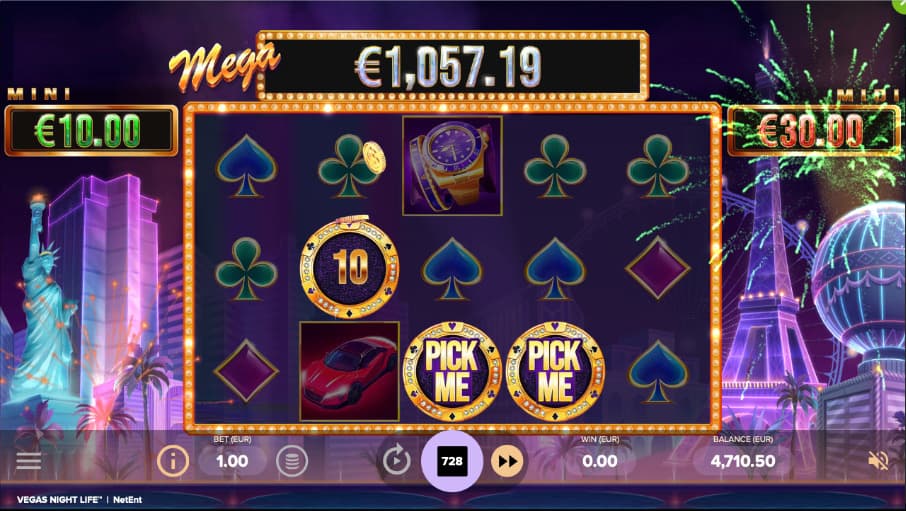Open the coin bet settings
This screenshot has width=906, height=511.
point(292,461)
